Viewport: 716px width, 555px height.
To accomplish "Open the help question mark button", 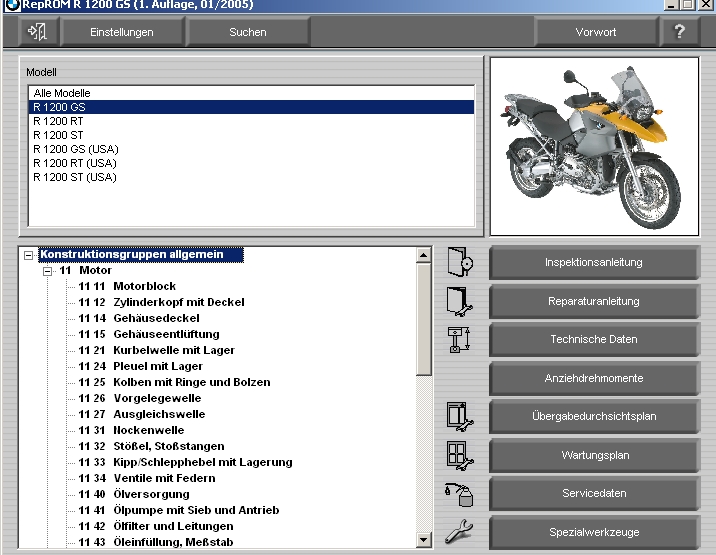I will point(679,32).
